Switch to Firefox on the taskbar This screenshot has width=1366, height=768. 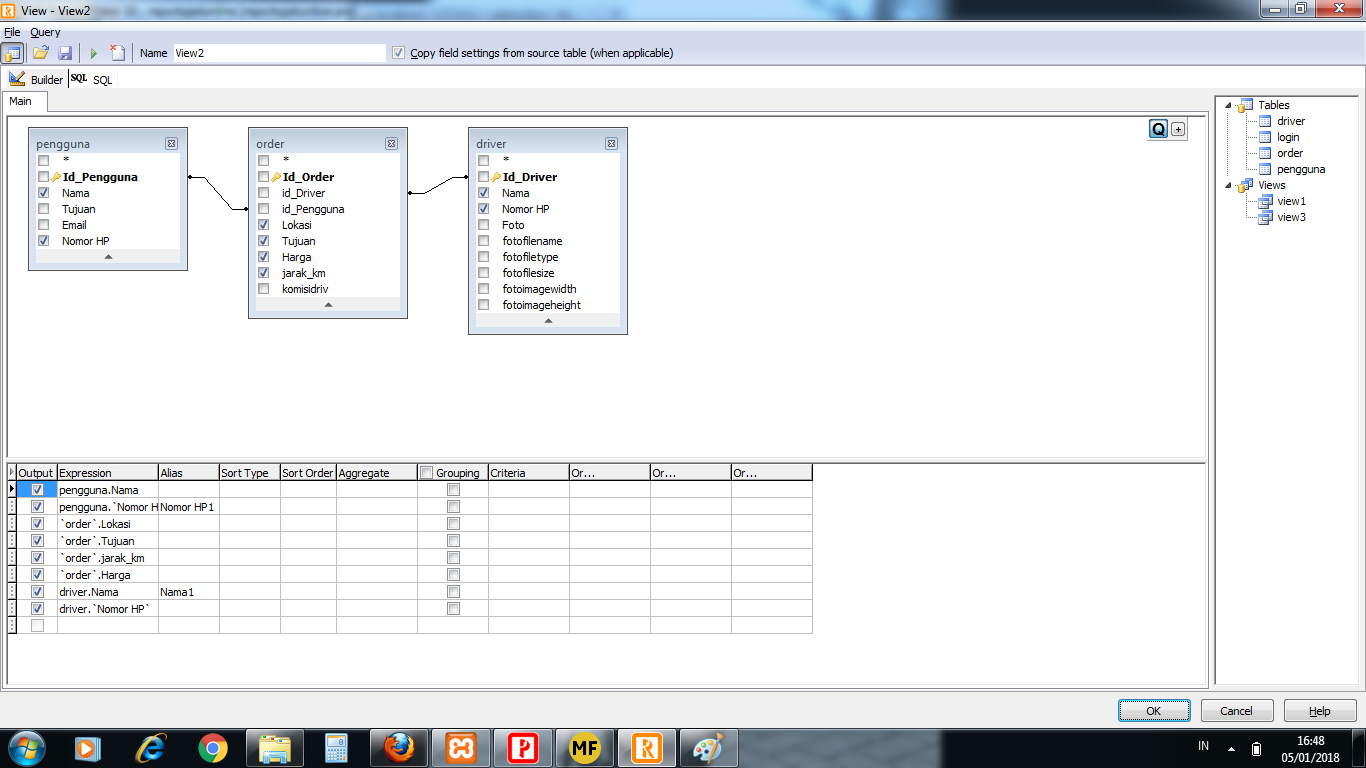tap(399, 748)
